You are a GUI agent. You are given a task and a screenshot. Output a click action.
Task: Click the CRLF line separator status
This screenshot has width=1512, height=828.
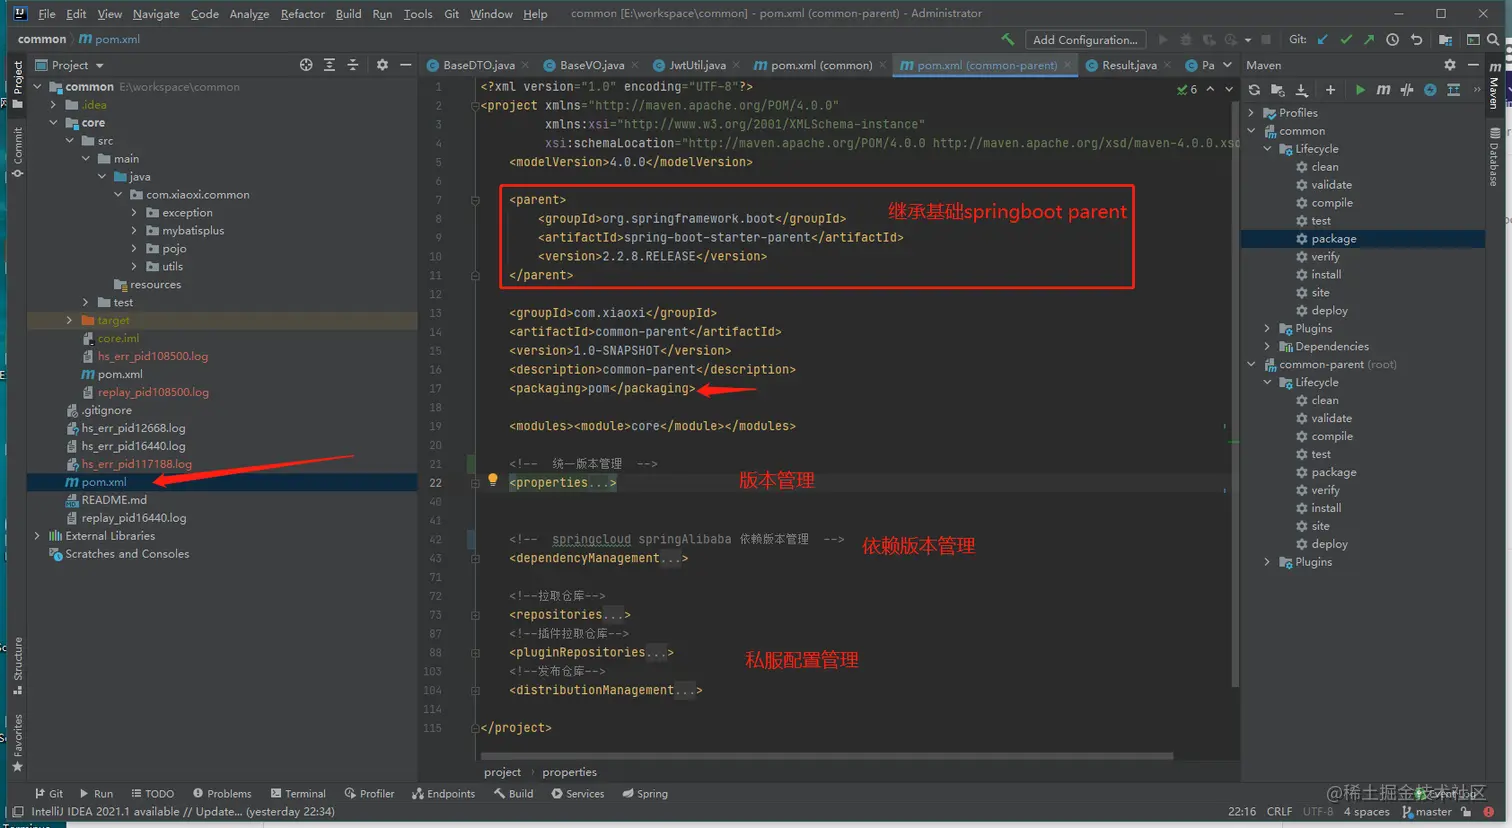coord(1279,811)
